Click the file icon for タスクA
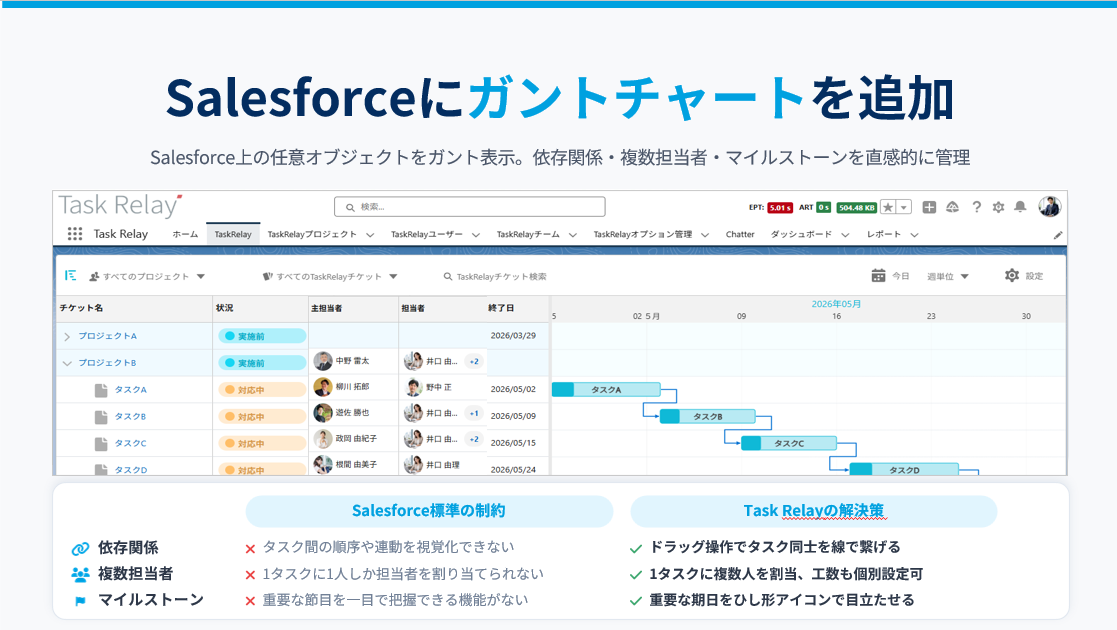The image size is (1117, 630). click(x=101, y=390)
